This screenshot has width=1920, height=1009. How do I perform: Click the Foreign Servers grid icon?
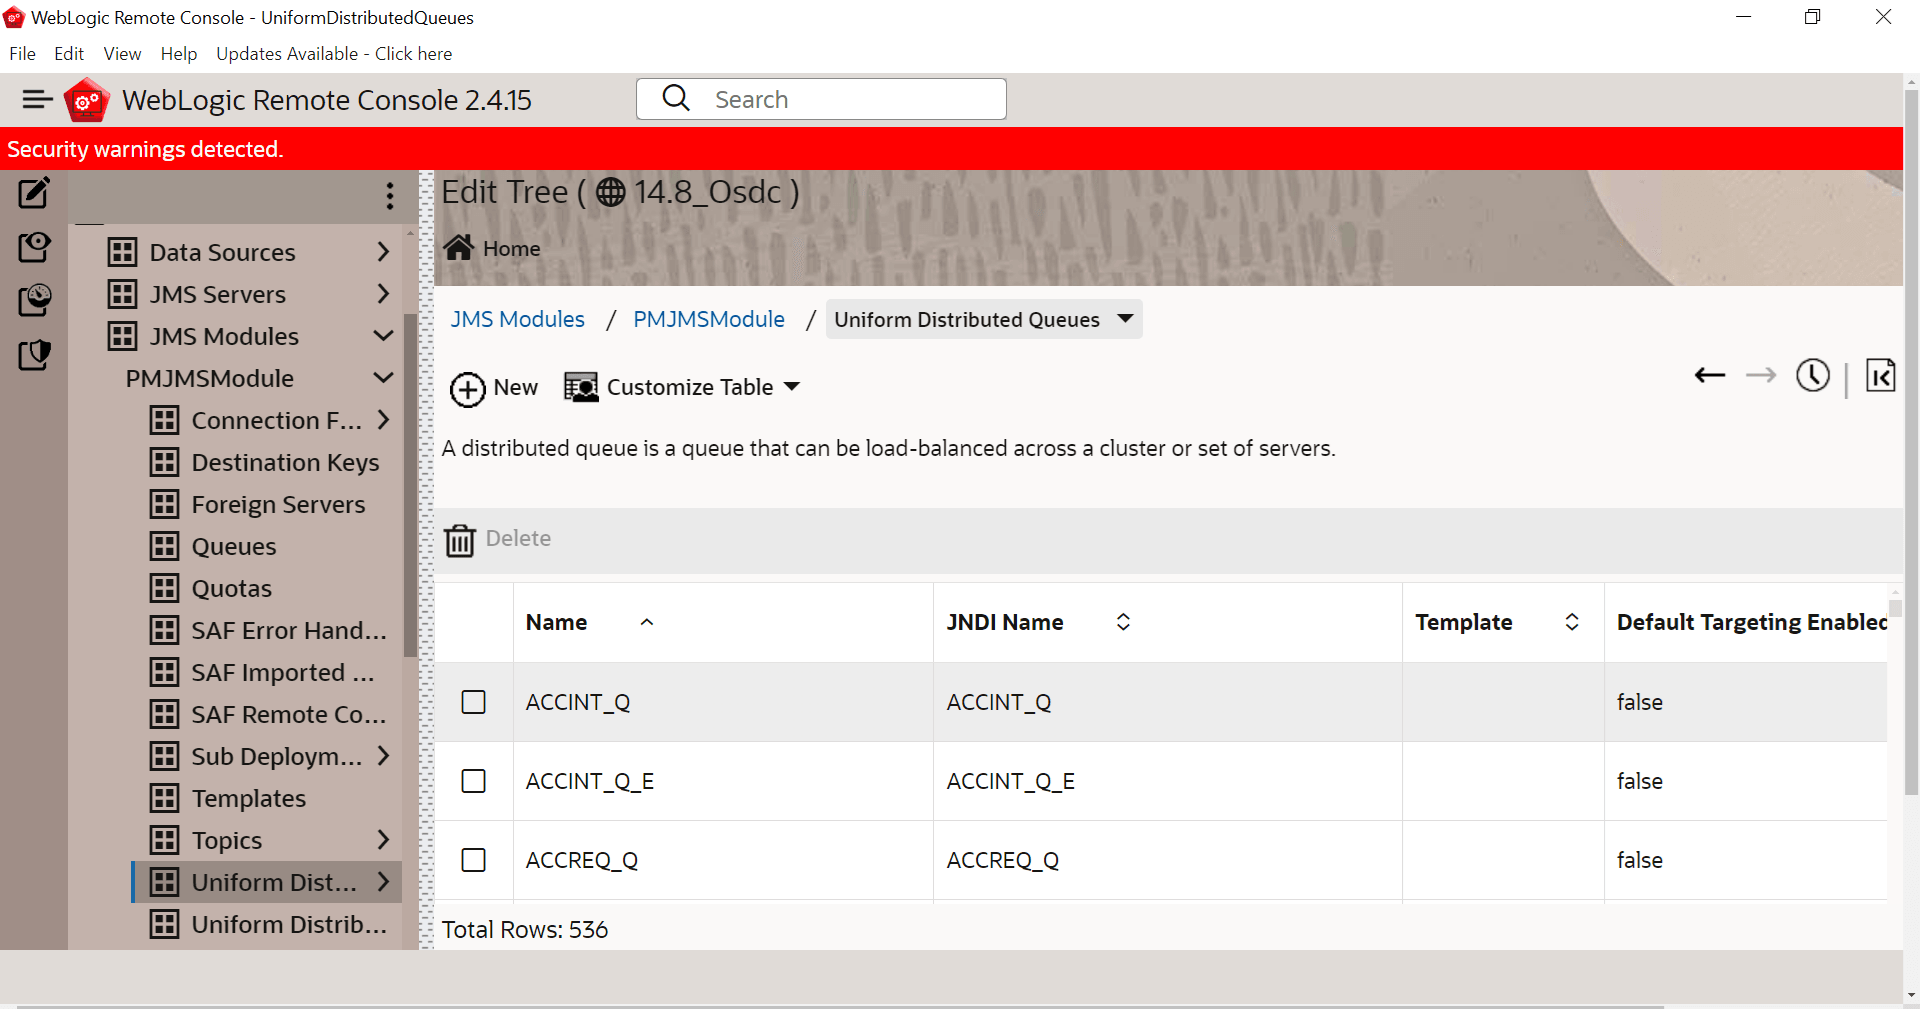[165, 504]
